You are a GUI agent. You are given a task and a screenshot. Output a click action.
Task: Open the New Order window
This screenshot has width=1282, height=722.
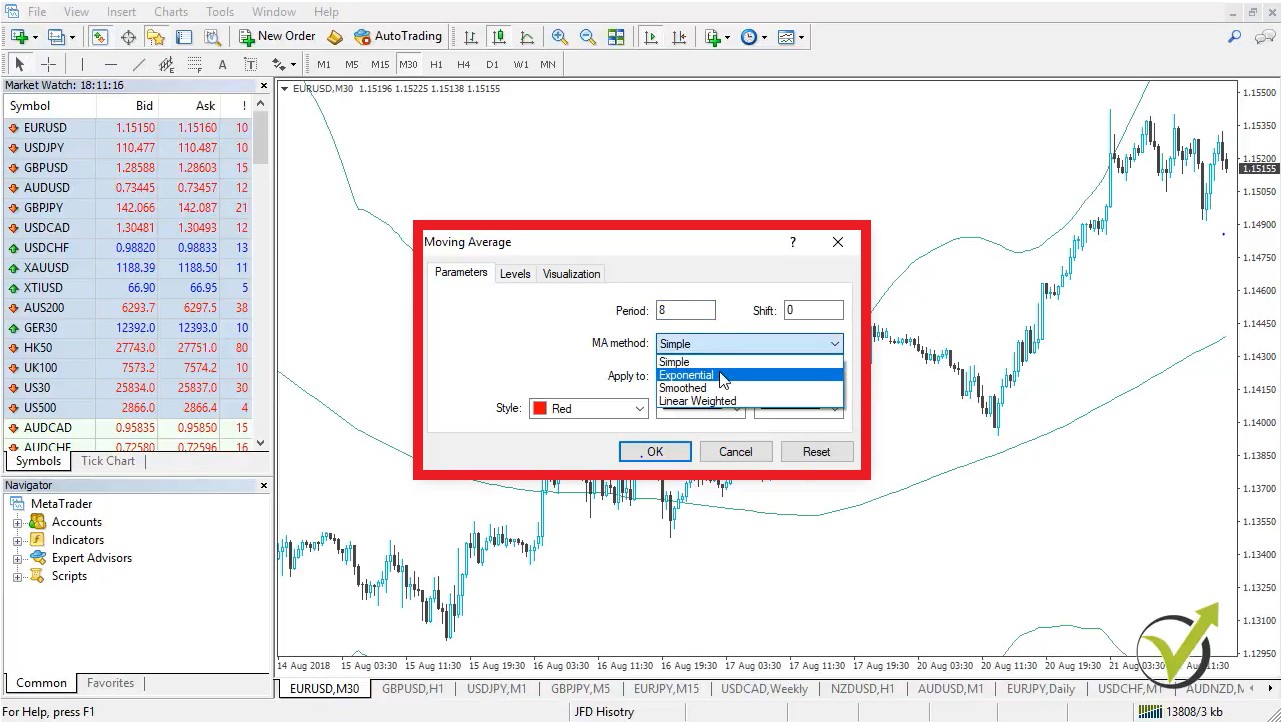(x=276, y=36)
